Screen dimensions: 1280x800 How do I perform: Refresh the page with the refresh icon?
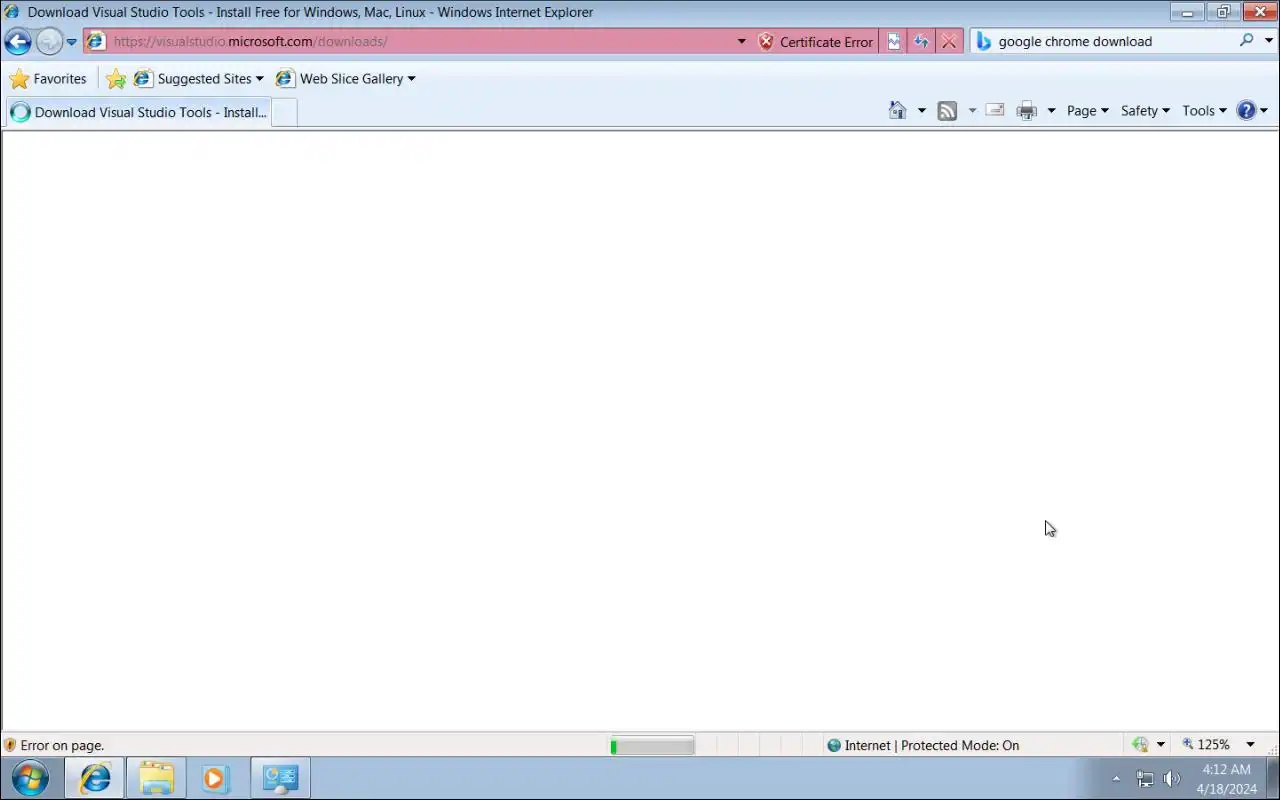pyautogui.click(x=921, y=42)
